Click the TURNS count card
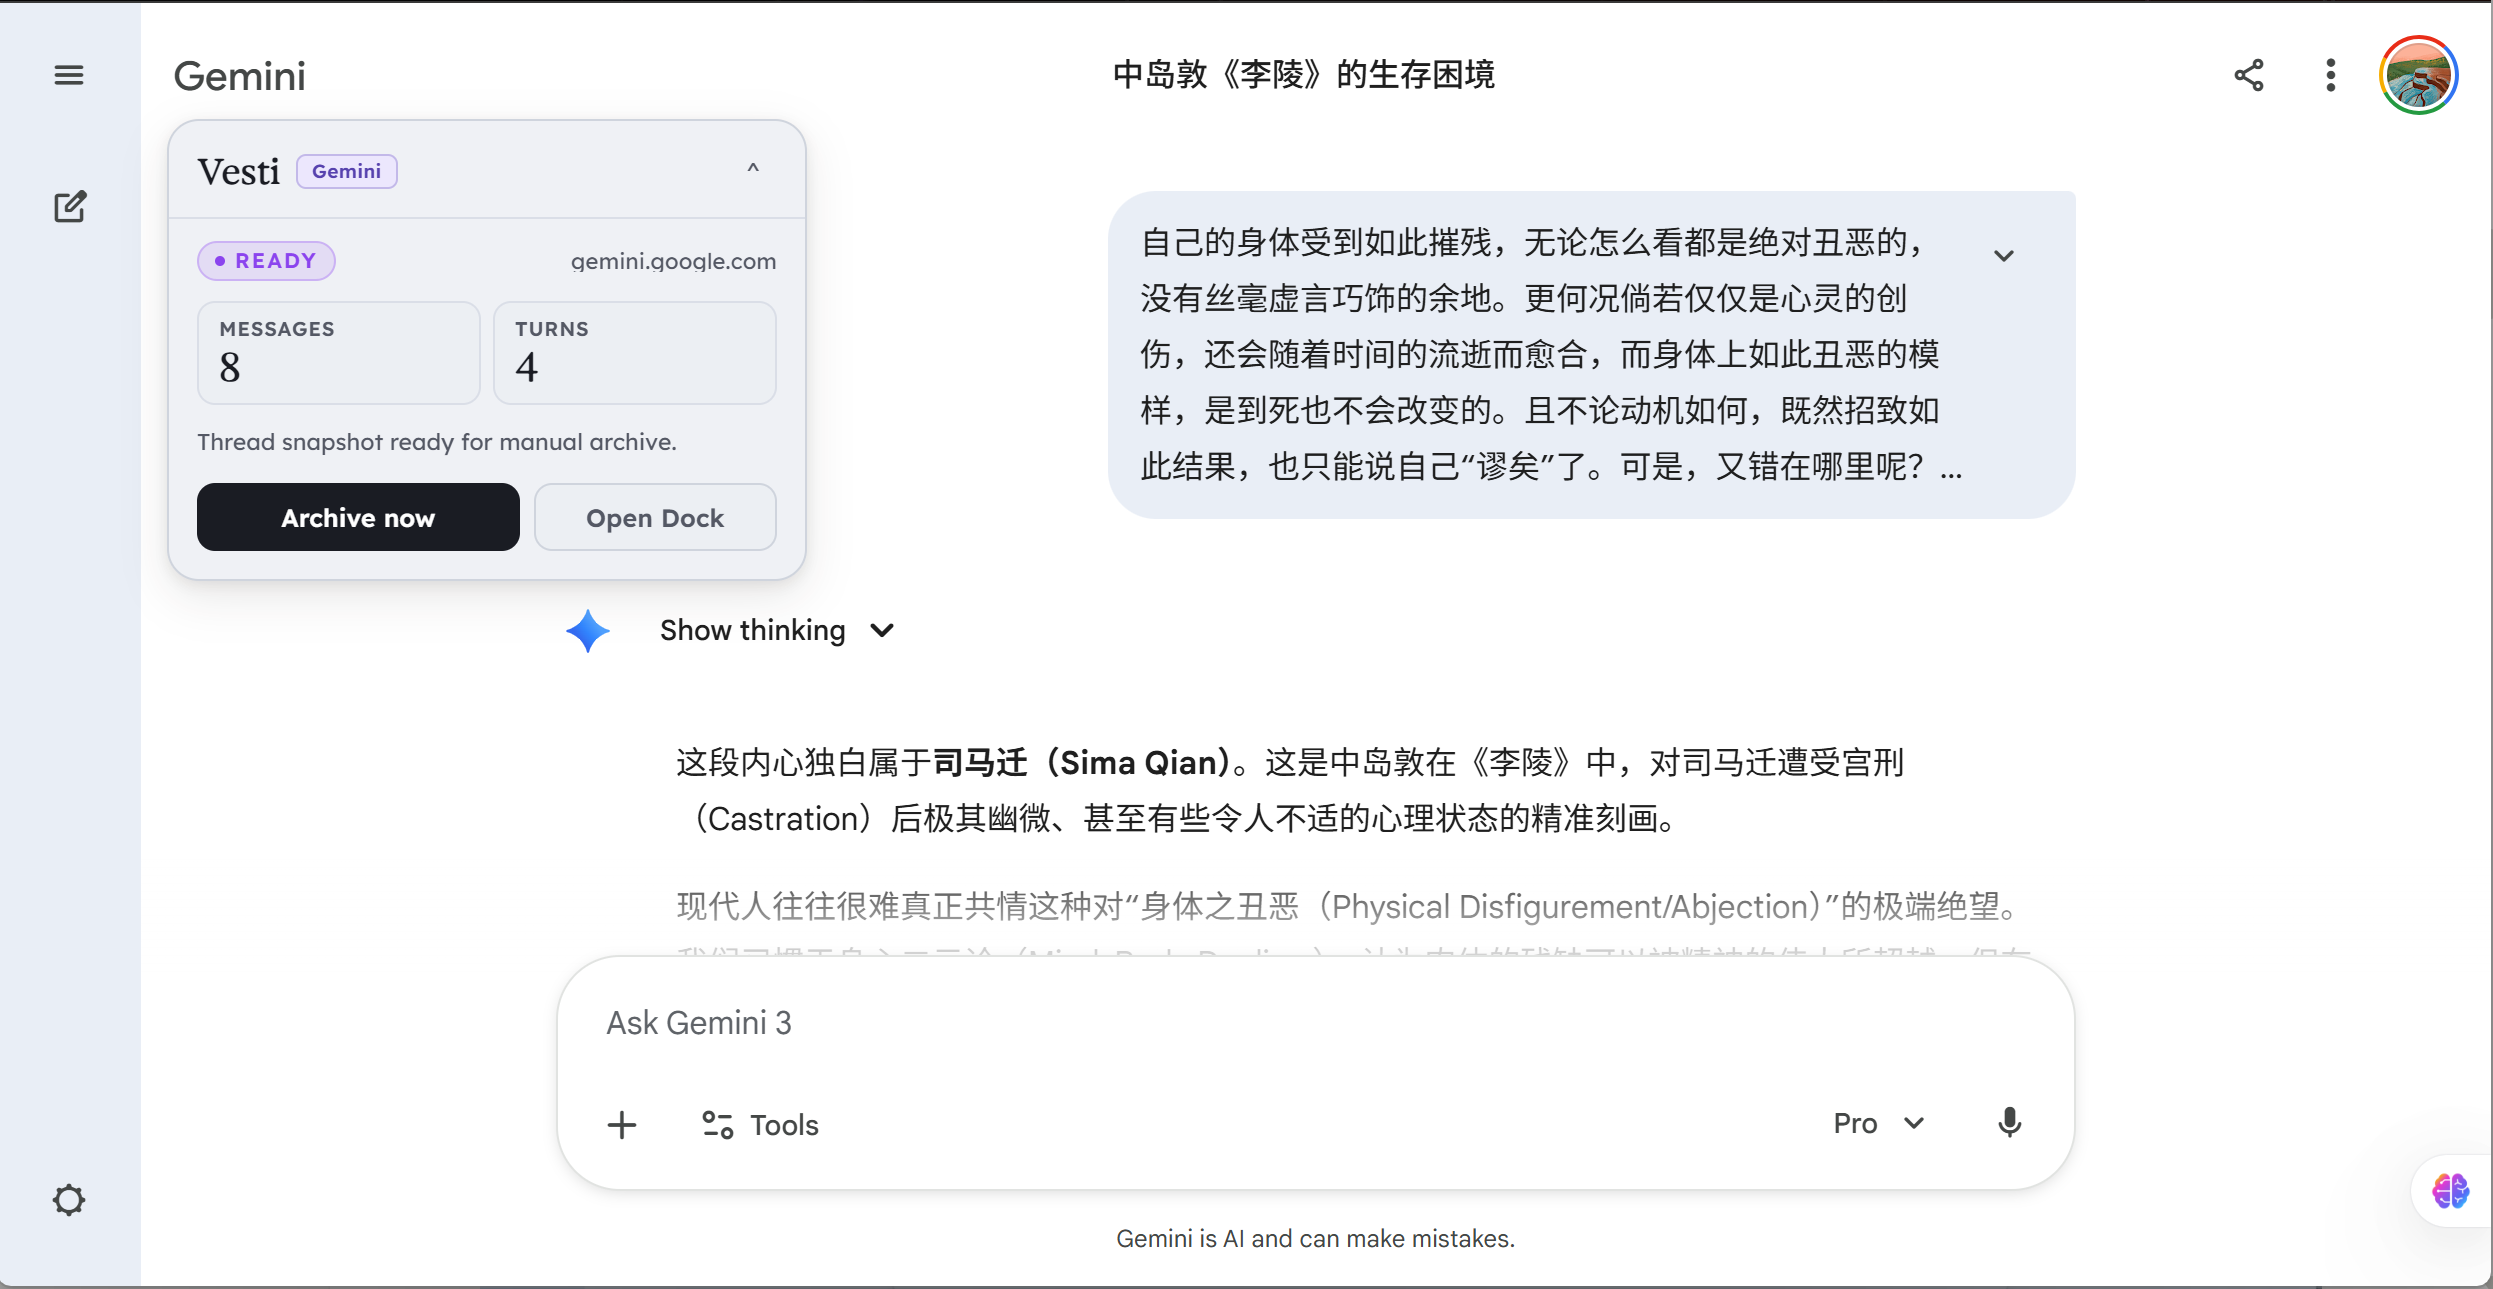This screenshot has height=1289, width=2493. point(635,353)
